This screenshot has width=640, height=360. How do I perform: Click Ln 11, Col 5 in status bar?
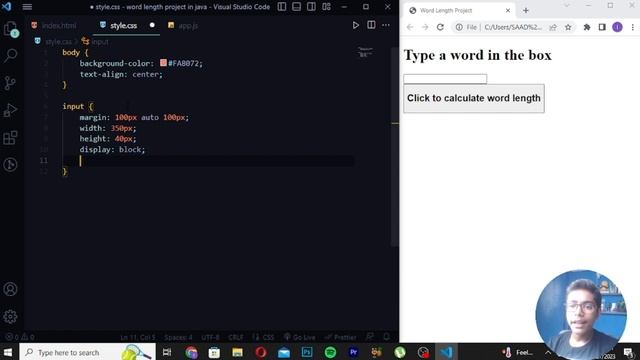click(138, 337)
